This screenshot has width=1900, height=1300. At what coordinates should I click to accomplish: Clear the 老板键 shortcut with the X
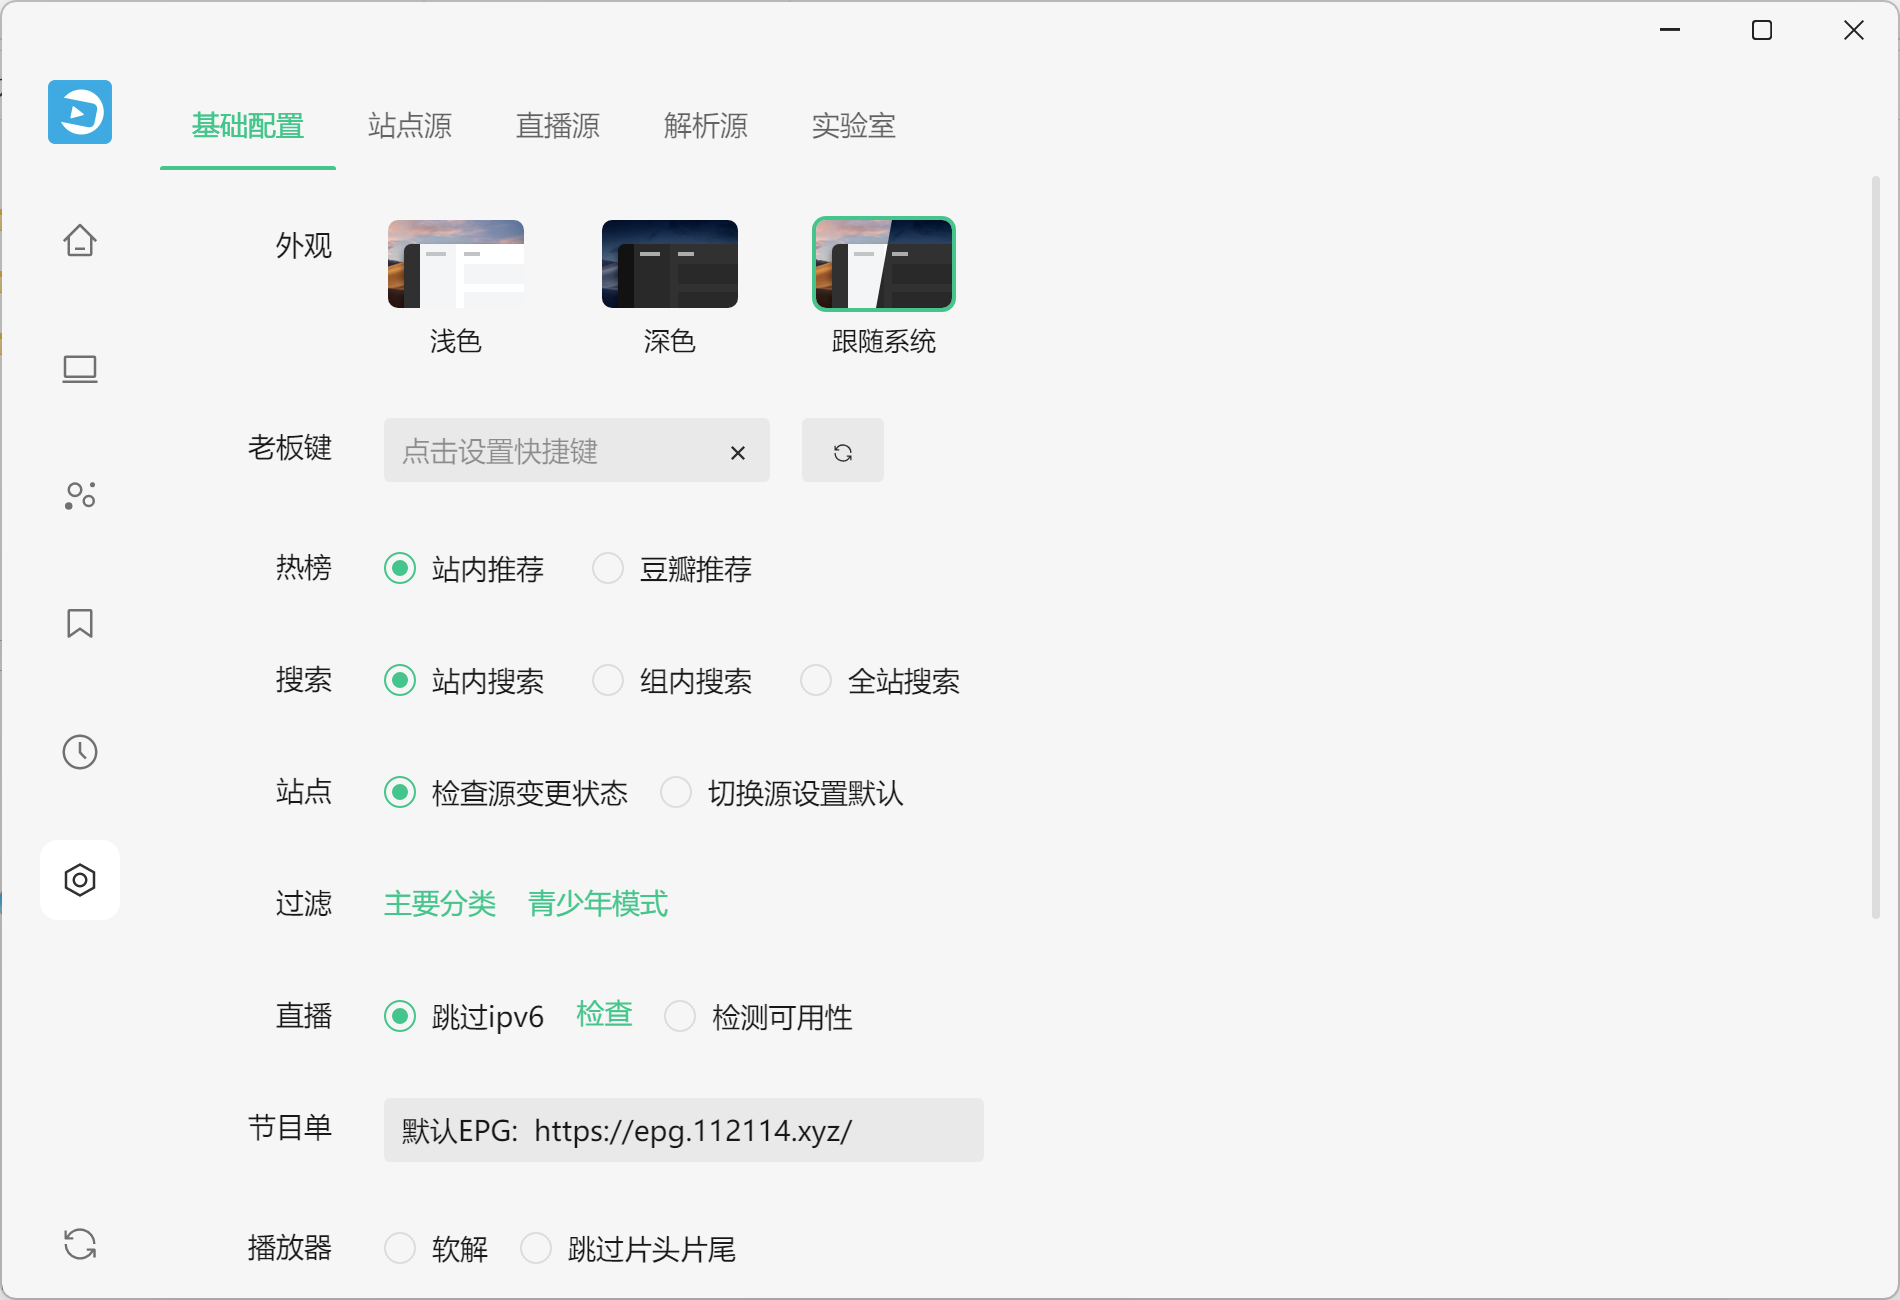pyautogui.click(x=738, y=453)
